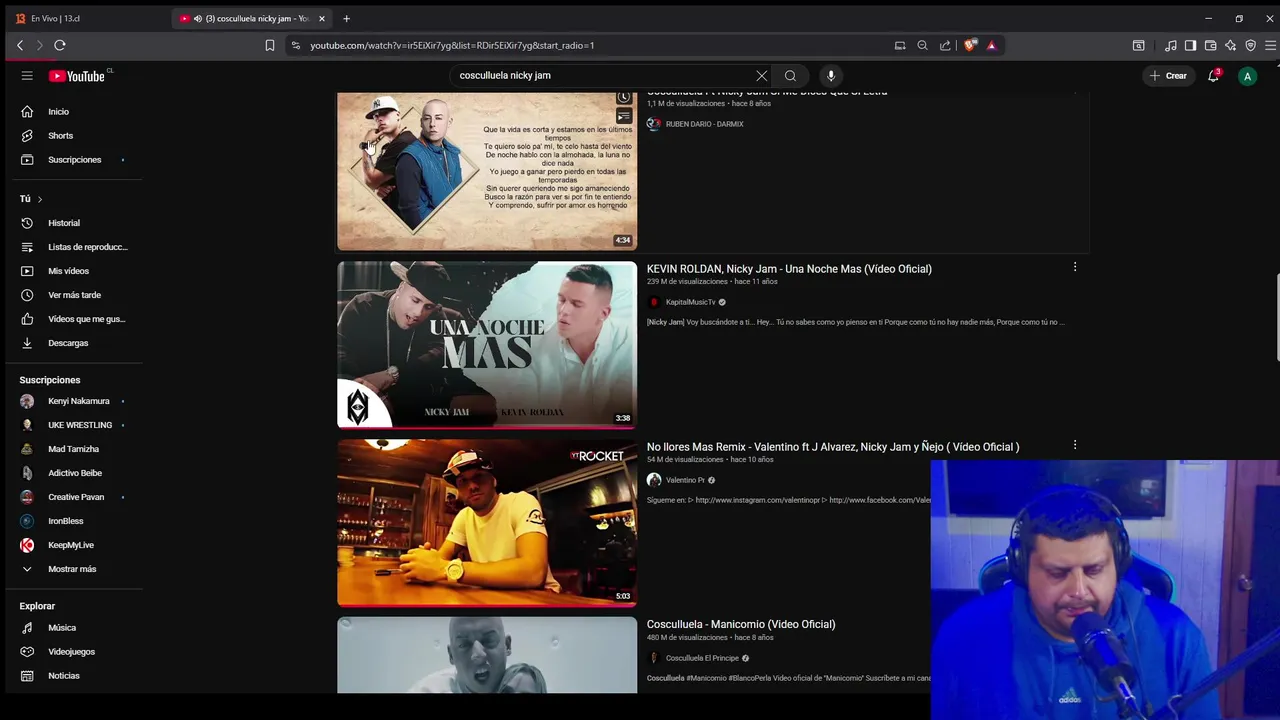The image size is (1280, 720).
Task: Open KapitalMusicTv channel link
Action: point(690,302)
